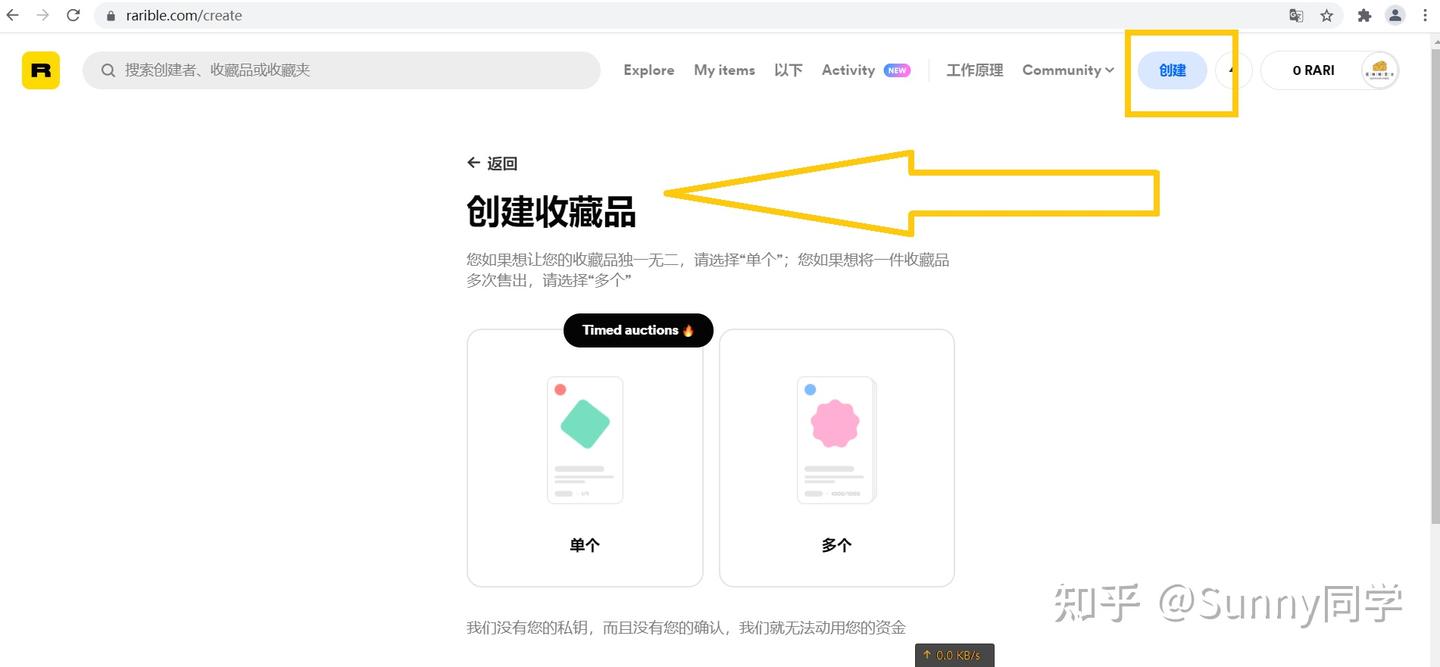Open the My items section
Screen dimensions: 1440x667
724,70
